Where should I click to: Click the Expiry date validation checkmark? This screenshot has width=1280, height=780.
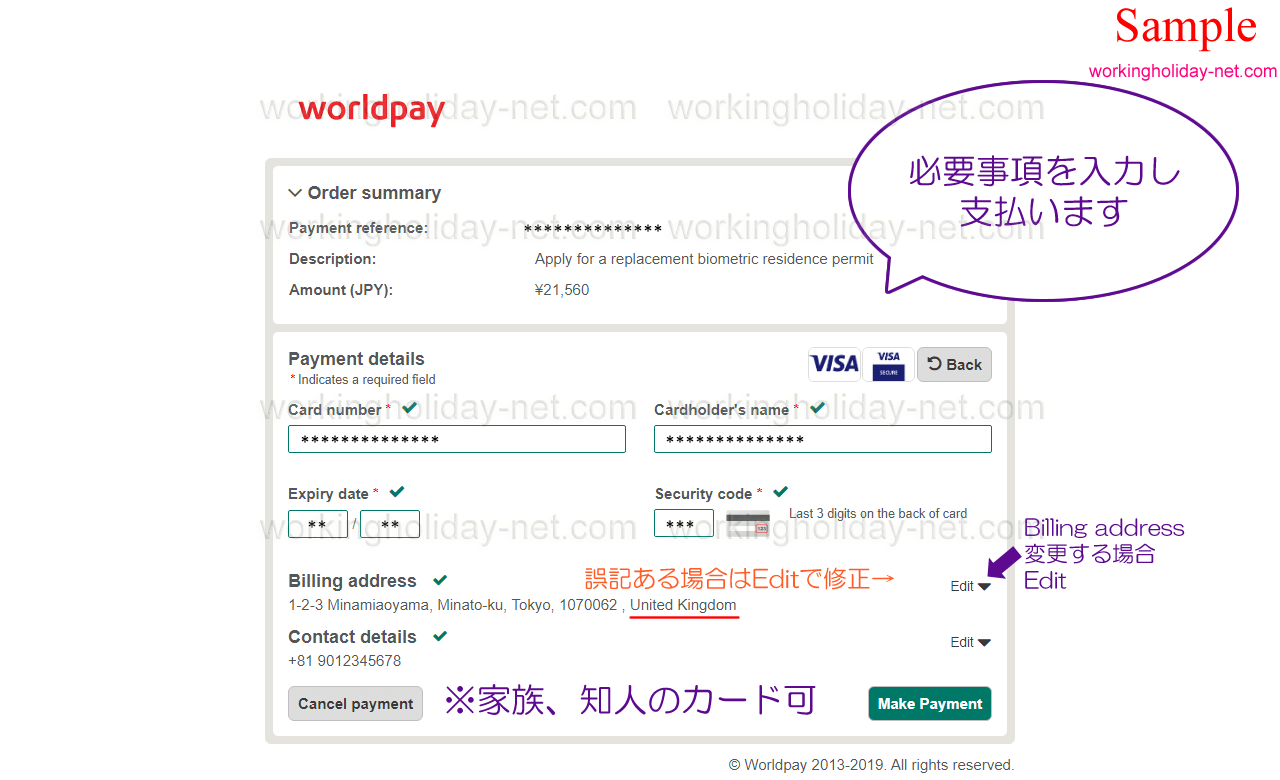coord(397,492)
